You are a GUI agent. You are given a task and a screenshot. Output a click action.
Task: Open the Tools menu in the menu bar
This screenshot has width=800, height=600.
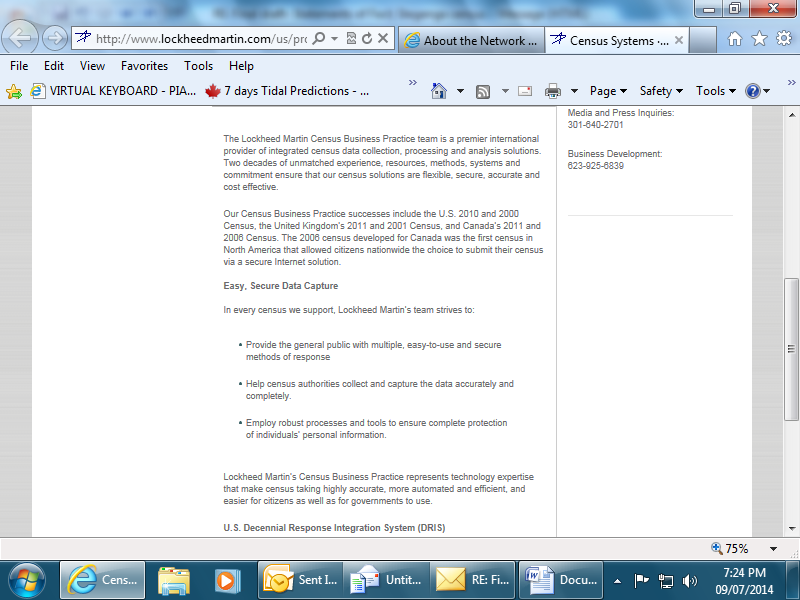click(x=198, y=66)
